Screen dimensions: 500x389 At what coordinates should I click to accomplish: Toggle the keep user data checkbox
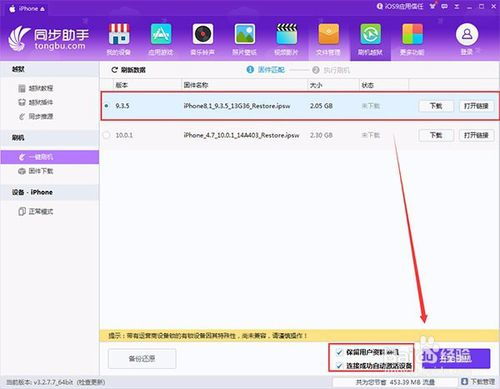(339, 352)
